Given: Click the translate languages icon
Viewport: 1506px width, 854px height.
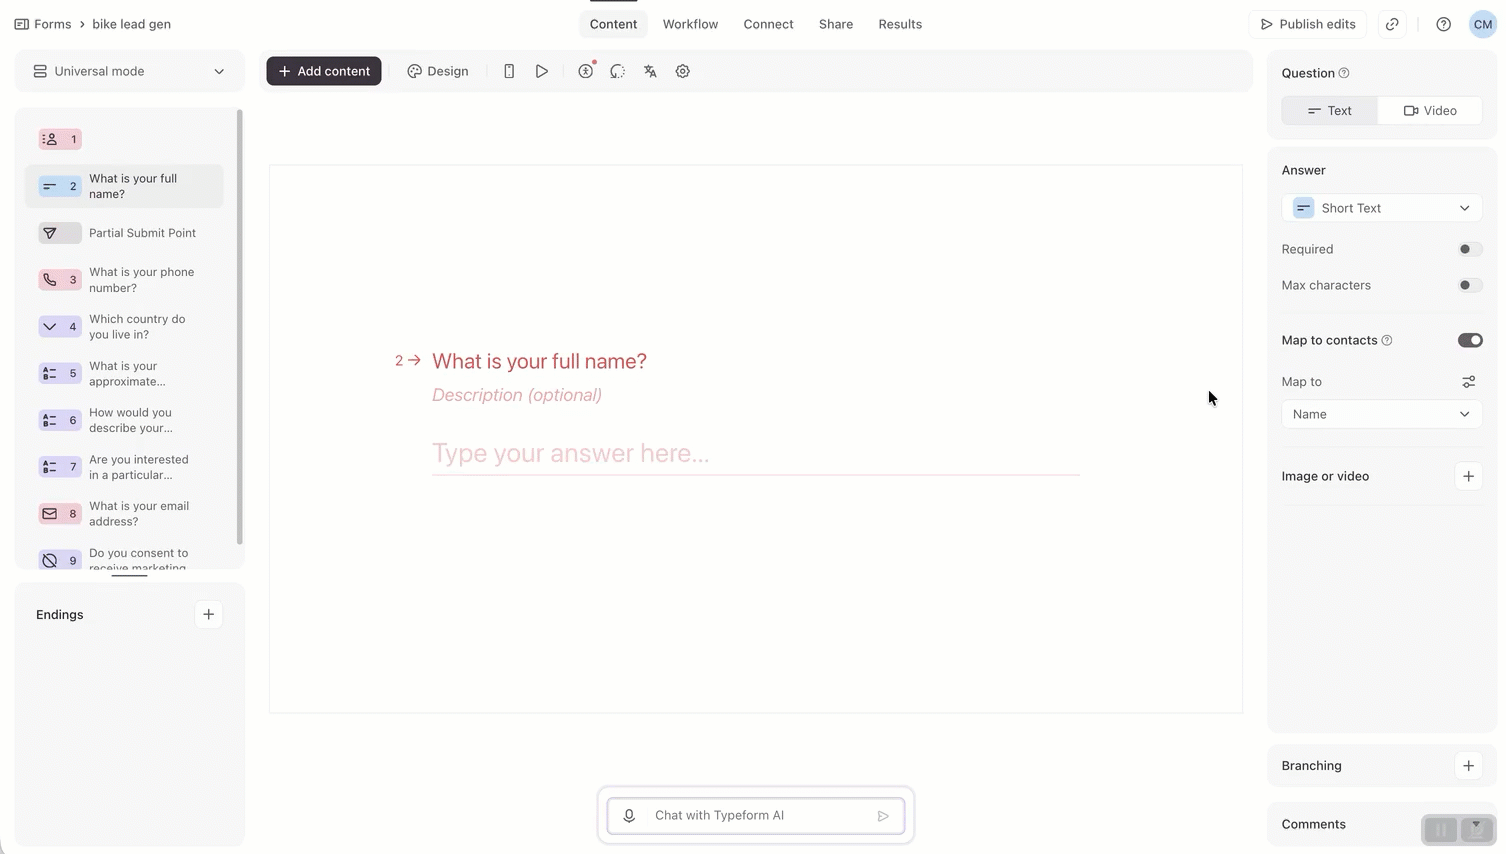Looking at the screenshot, I should [650, 71].
